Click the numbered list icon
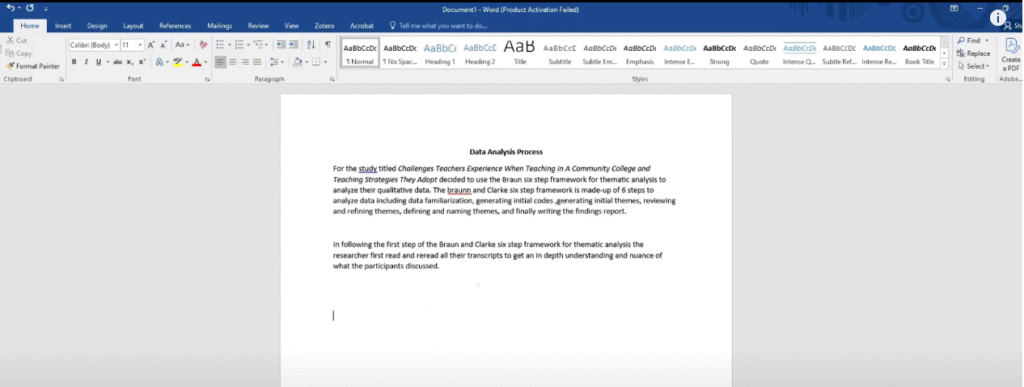 pyautogui.click(x=241, y=44)
